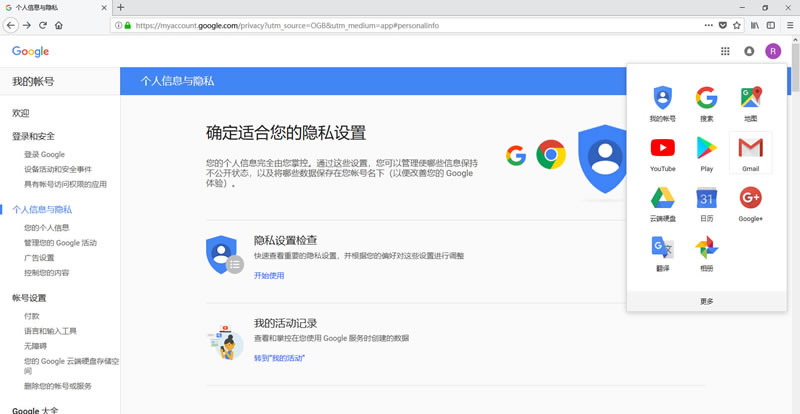Open 您的 Google 云端硬盘存储空间 in sidebar
This screenshot has width=800, height=414.
[71, 366]
